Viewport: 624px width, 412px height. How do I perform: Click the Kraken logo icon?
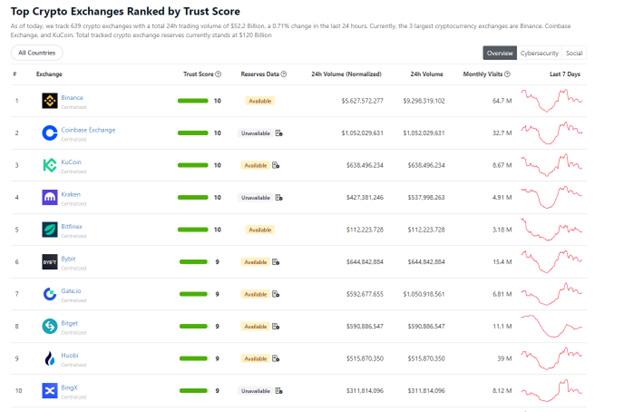(50, 197)
